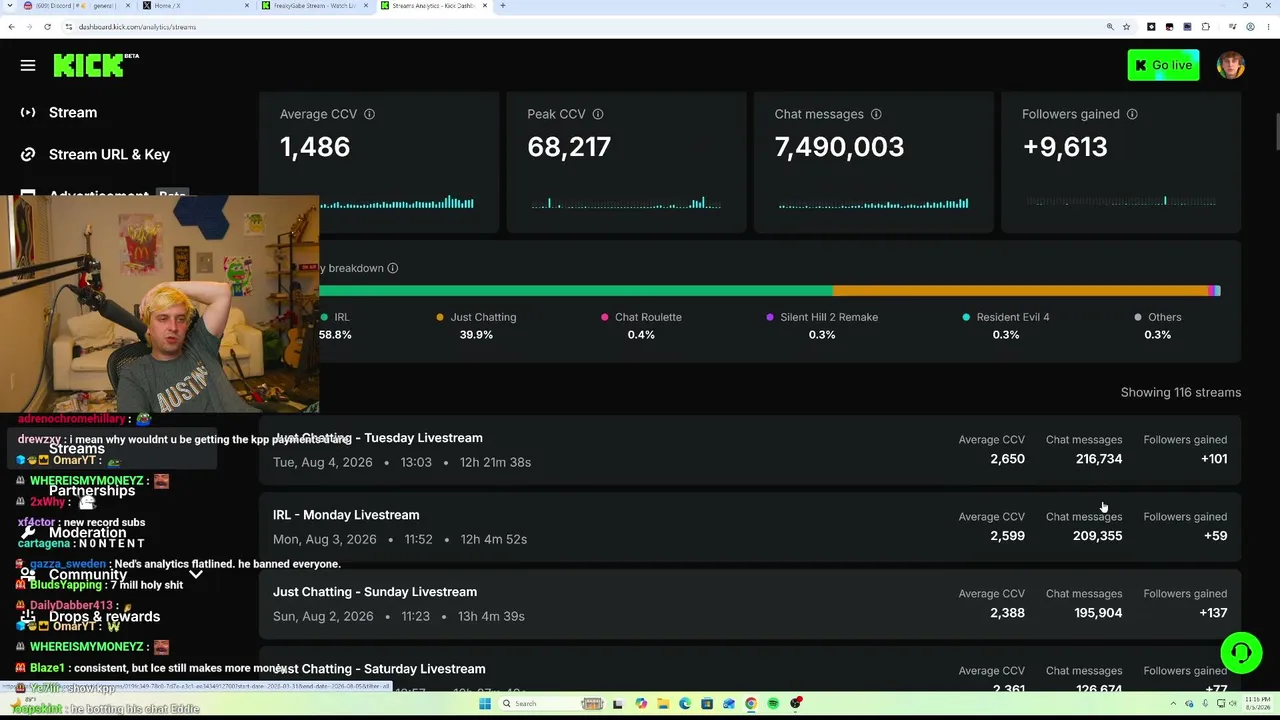Click the Chat messages info icon
The image size is (1280, 720).
[x=876, y=114]
